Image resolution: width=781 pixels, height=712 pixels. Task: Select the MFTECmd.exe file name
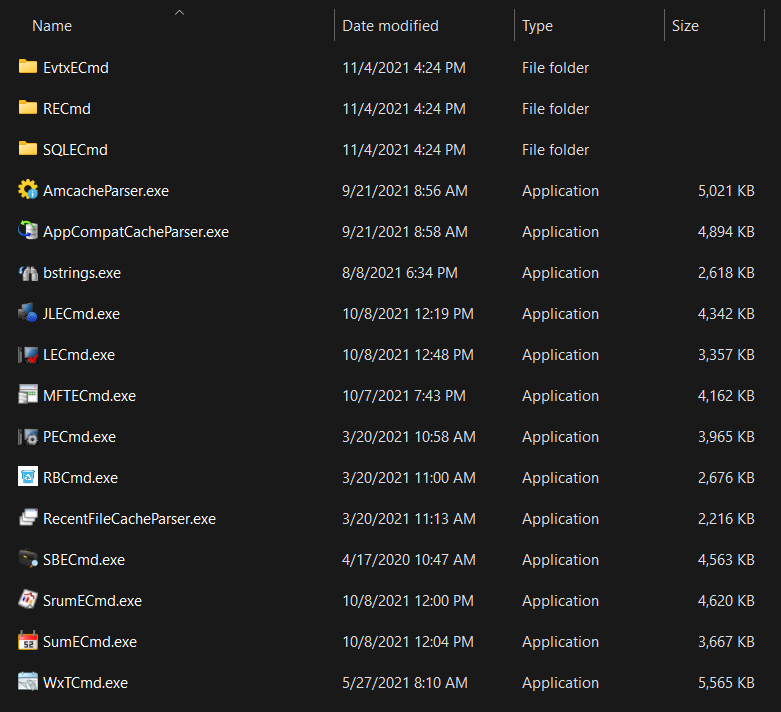89,396
